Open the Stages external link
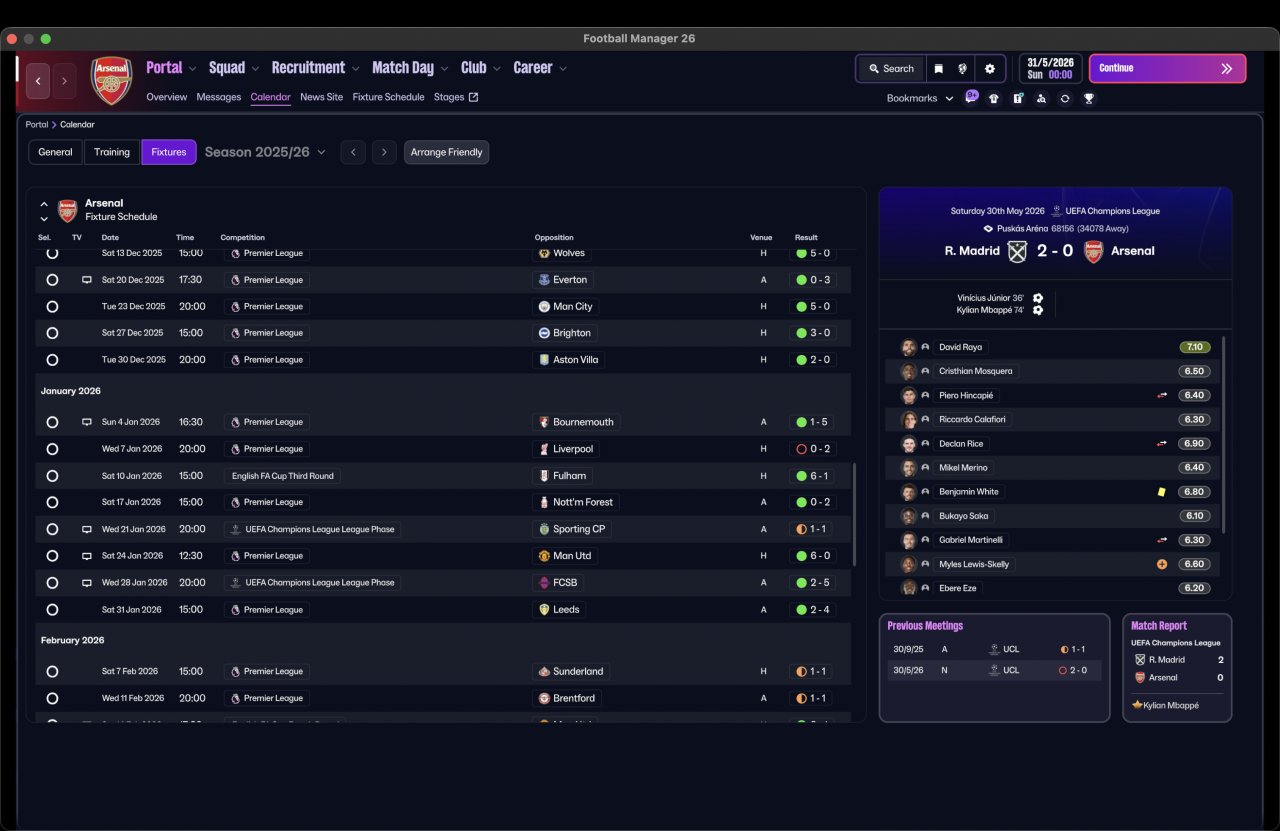 [456, 97]
